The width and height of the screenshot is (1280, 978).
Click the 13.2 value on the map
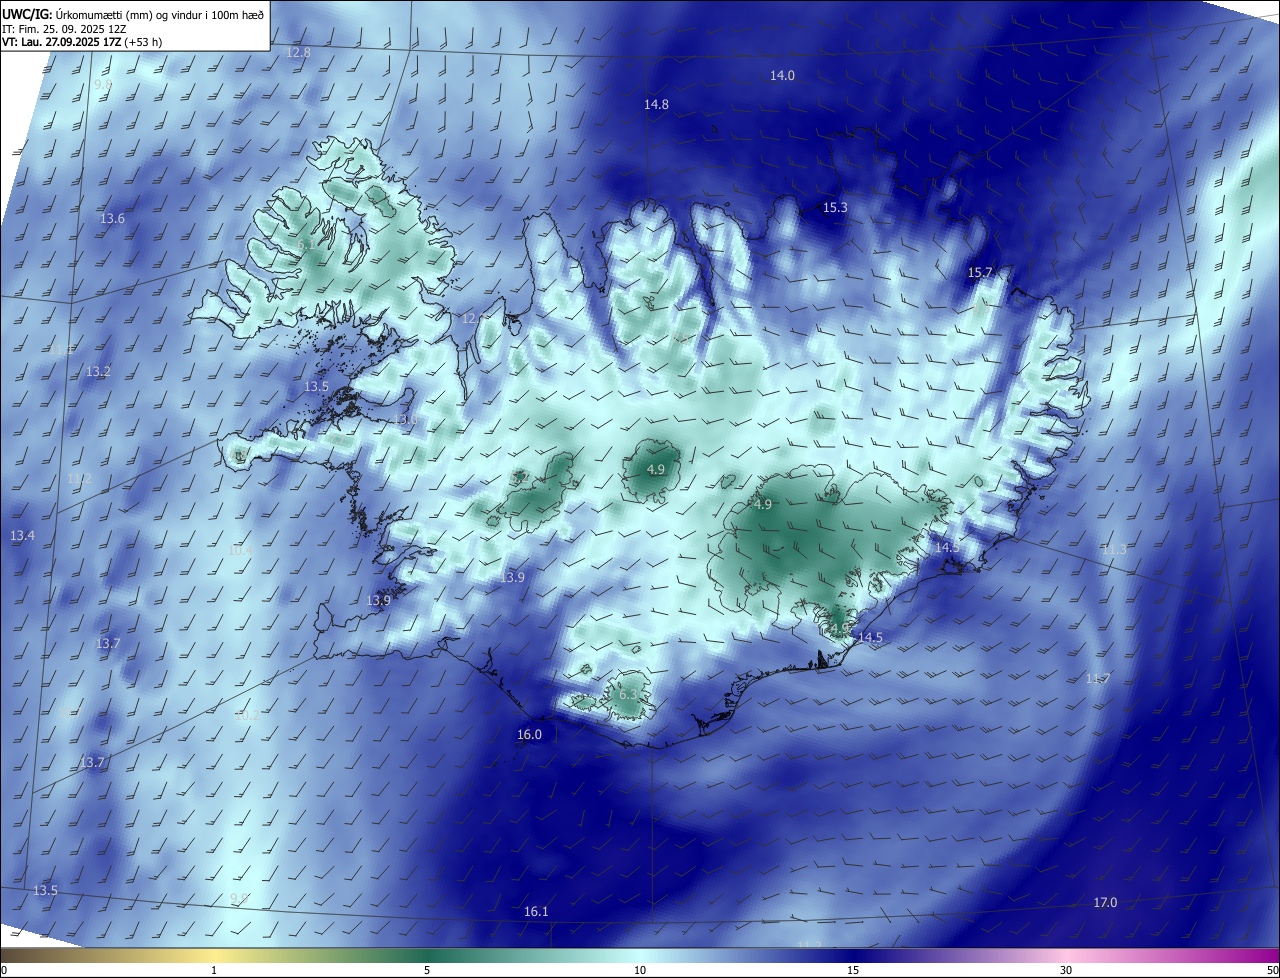[98, 371]
